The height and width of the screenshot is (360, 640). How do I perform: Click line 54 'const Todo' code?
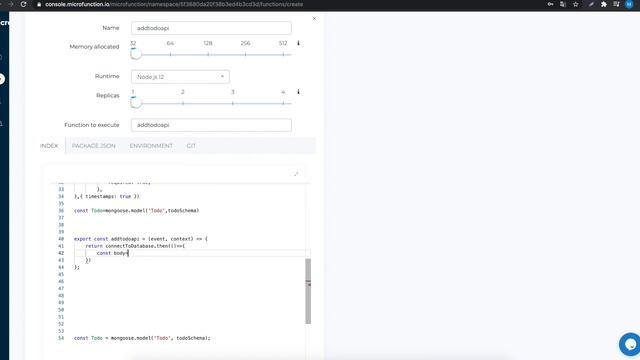(x=142, y=338)
